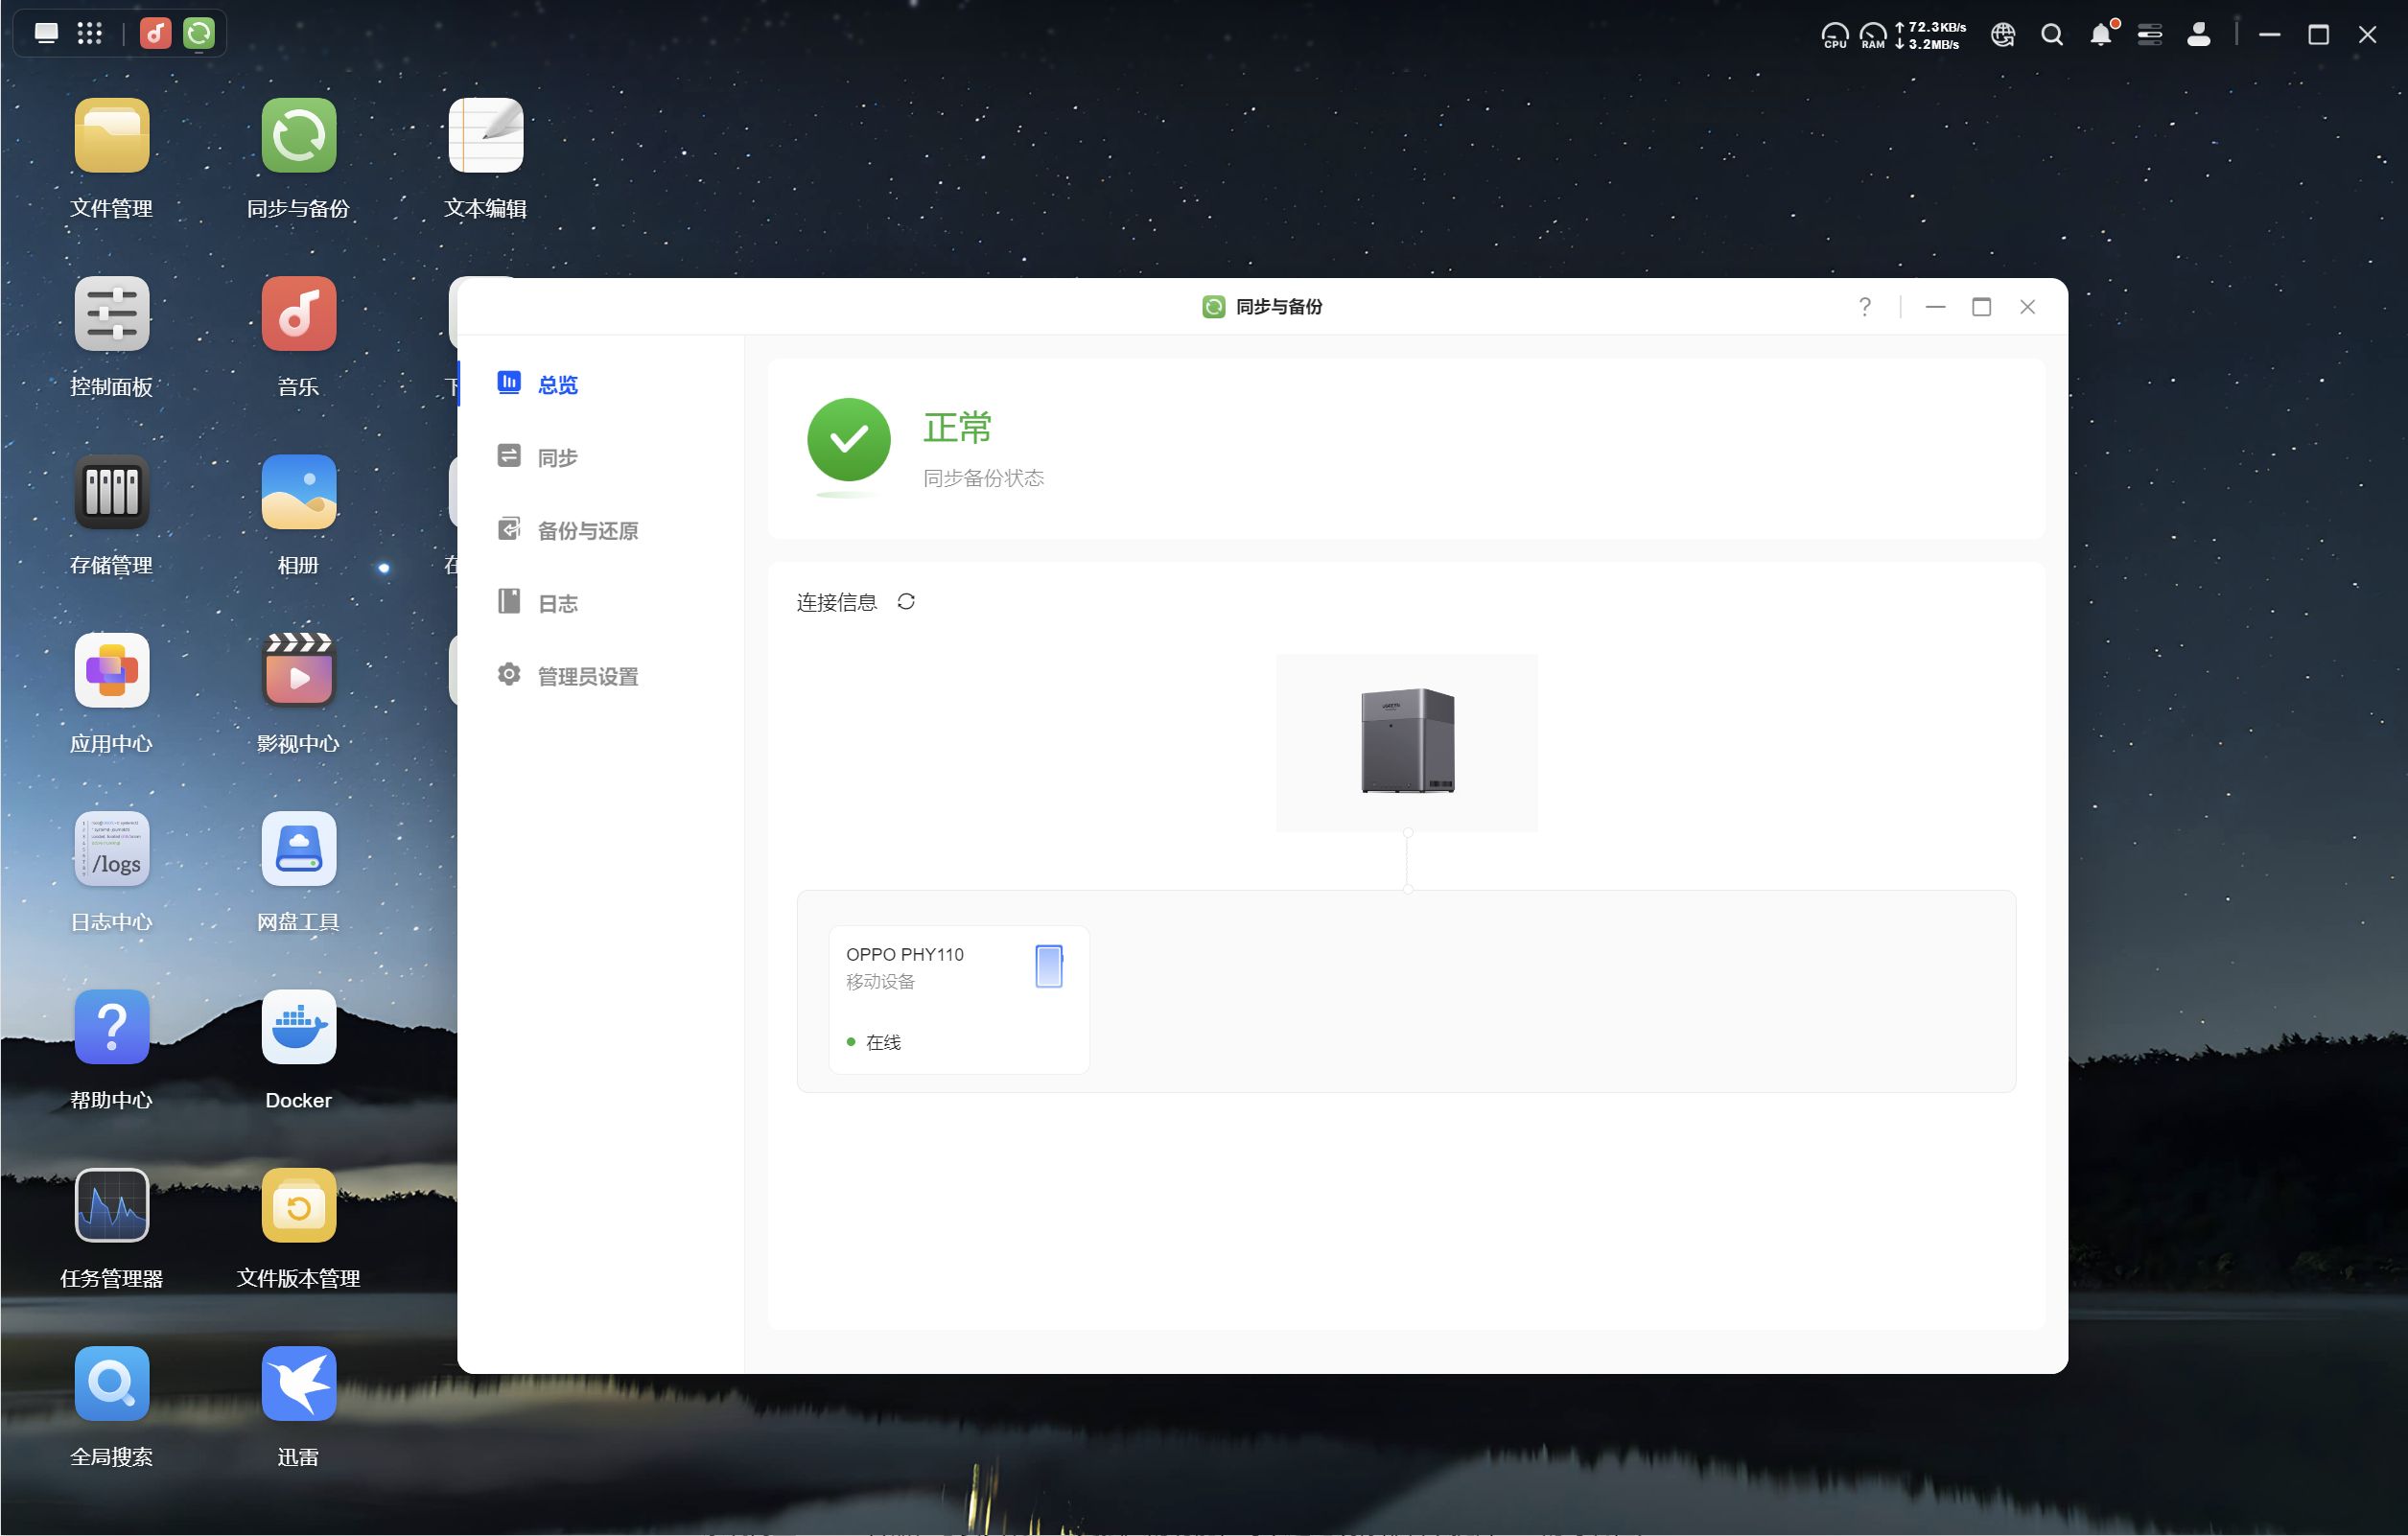Select the OPPO PHY110 device card
The width and height of the screenshot is (2408, 1536).
[958, 999]
